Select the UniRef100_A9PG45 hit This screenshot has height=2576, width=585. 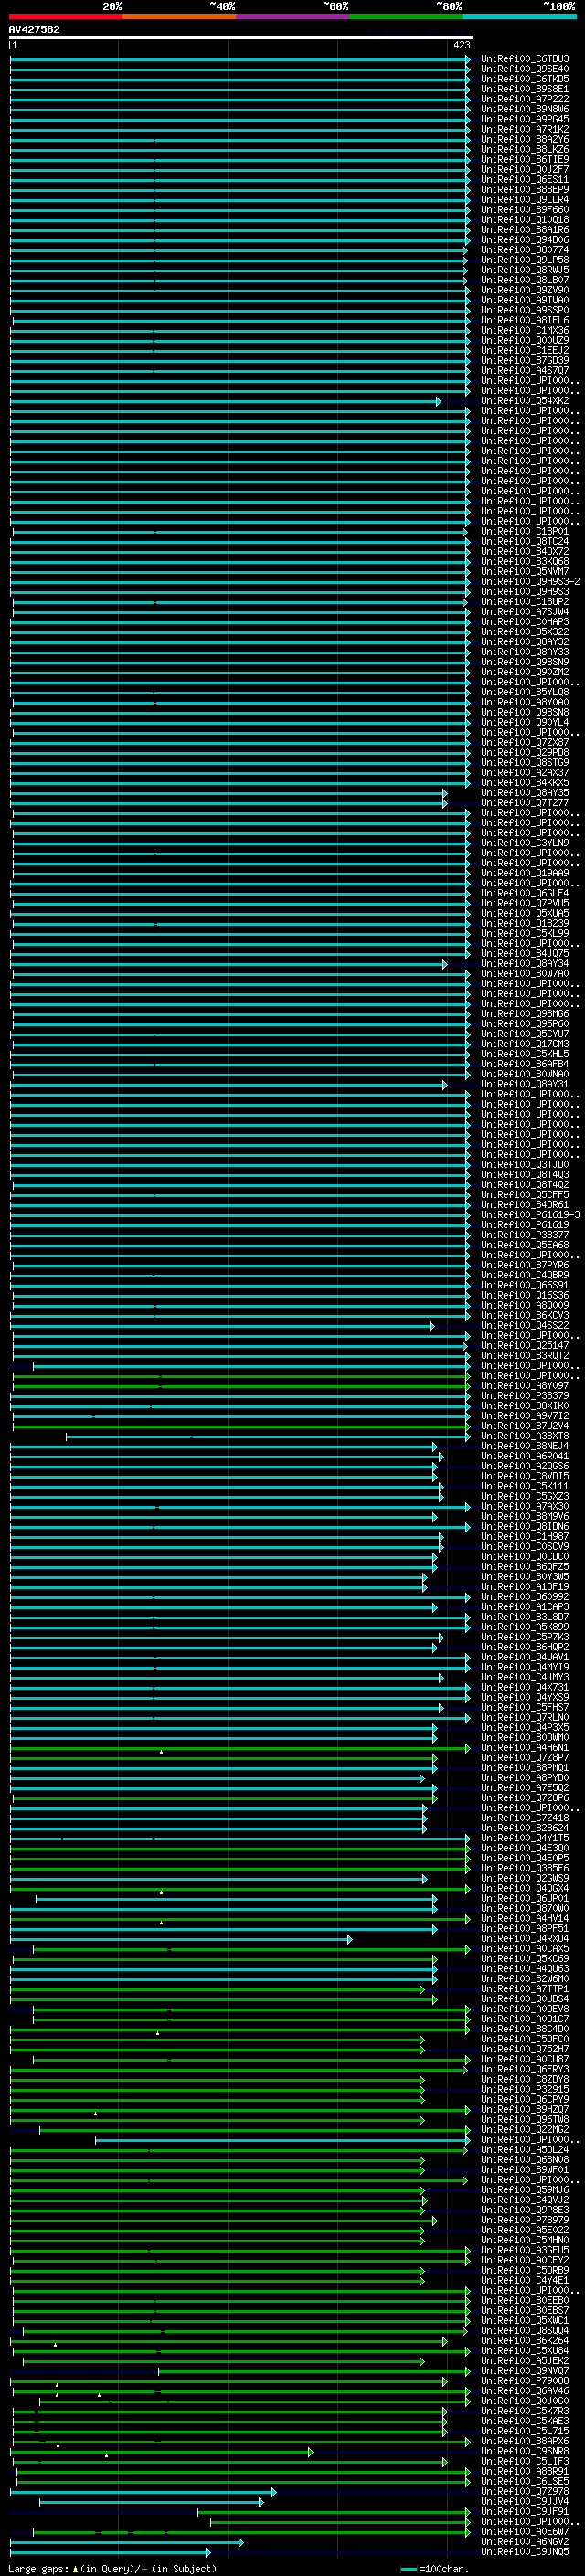coord(525,119)
